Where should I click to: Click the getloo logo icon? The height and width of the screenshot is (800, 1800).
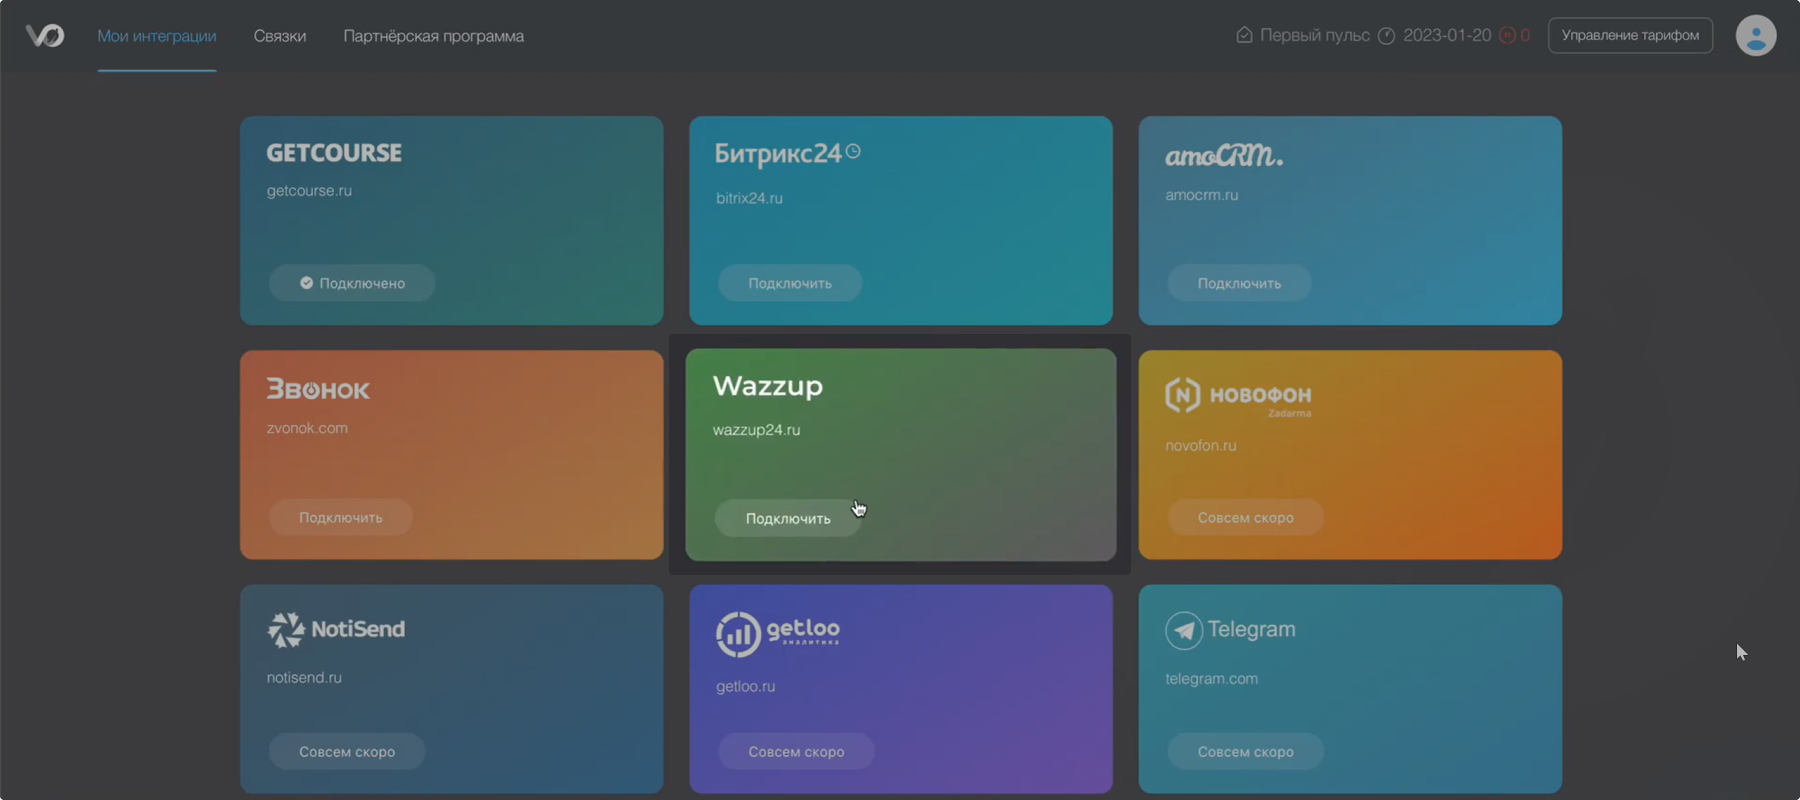[738, 634]
